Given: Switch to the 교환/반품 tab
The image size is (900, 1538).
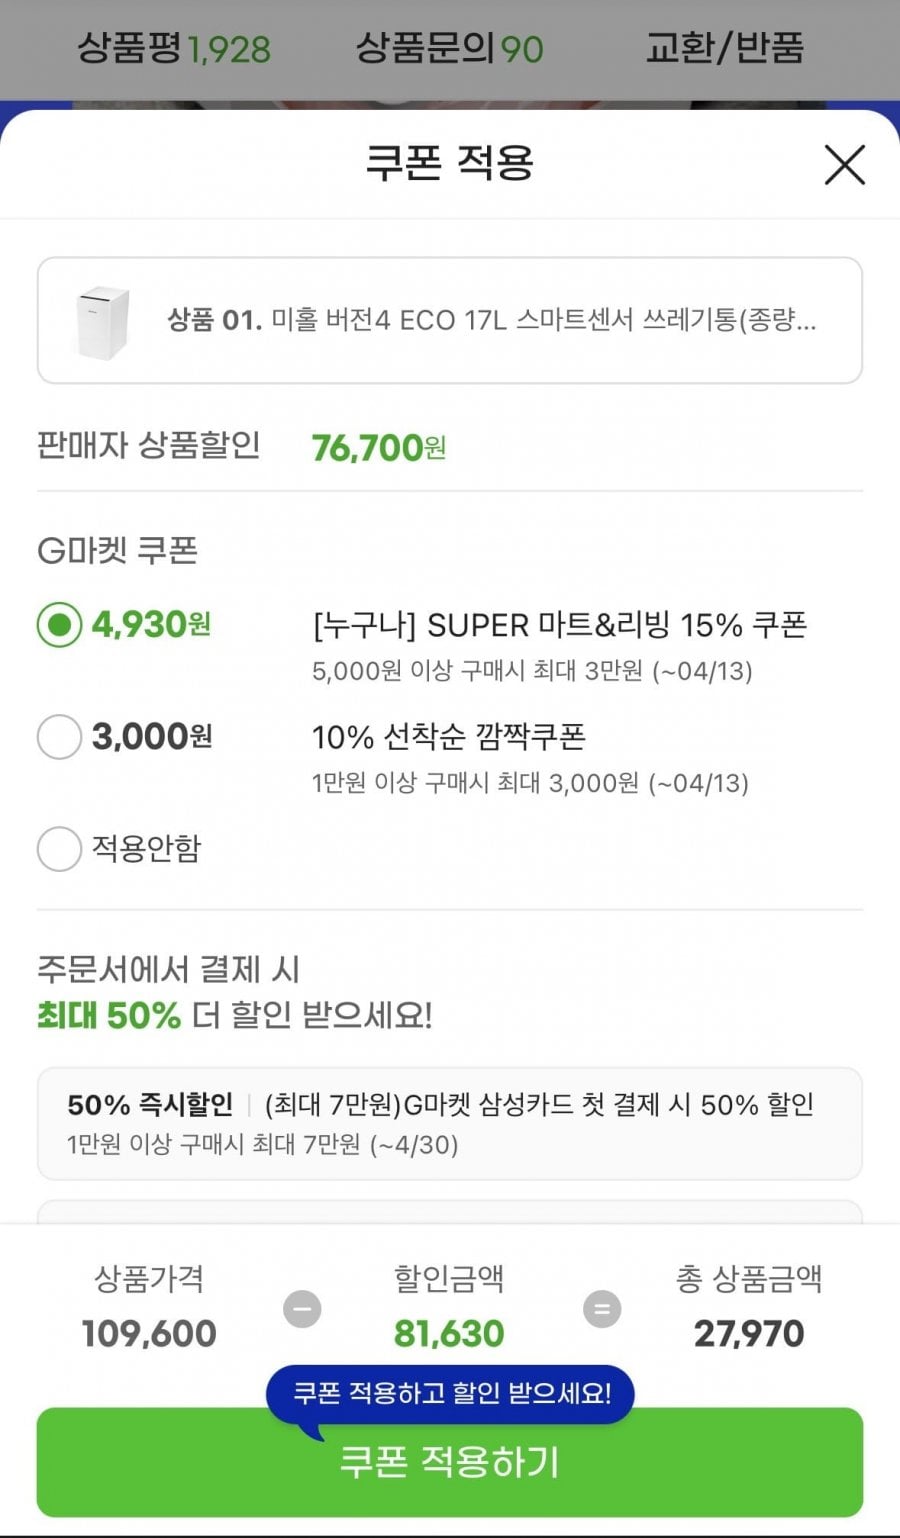Looking at the screenshot, I should (724, 48).
